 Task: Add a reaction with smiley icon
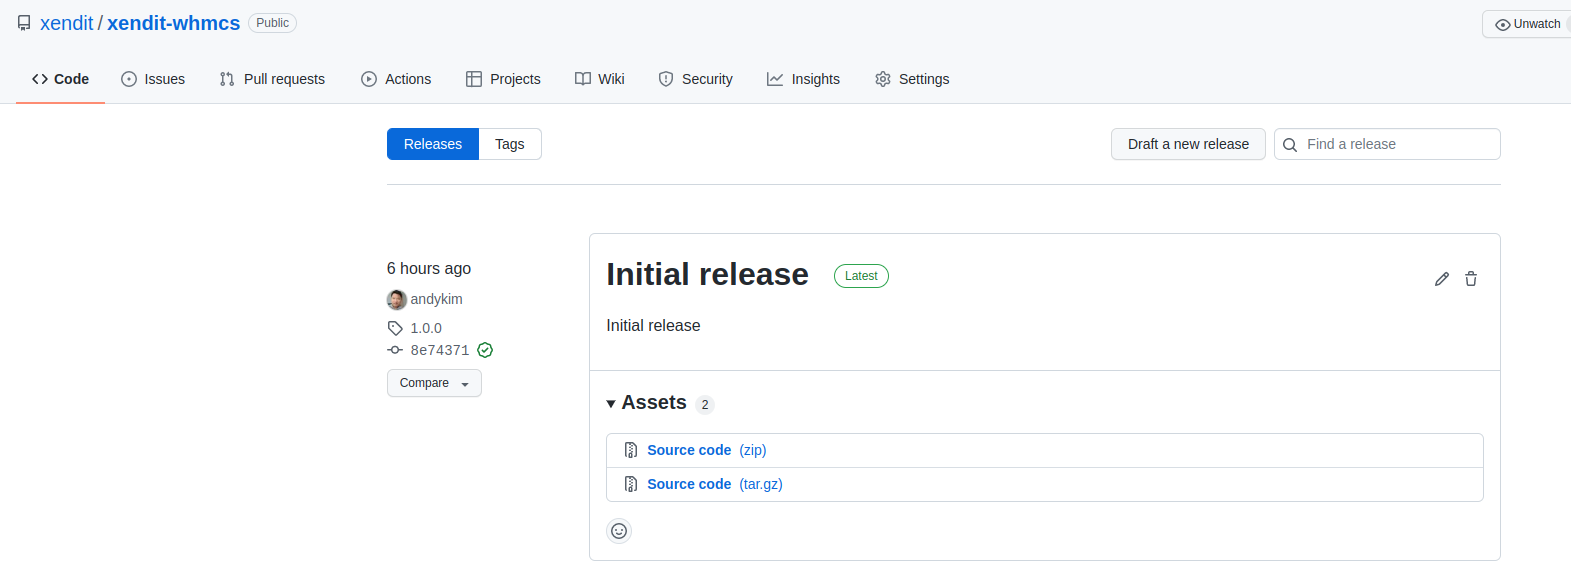pos(619,531)
